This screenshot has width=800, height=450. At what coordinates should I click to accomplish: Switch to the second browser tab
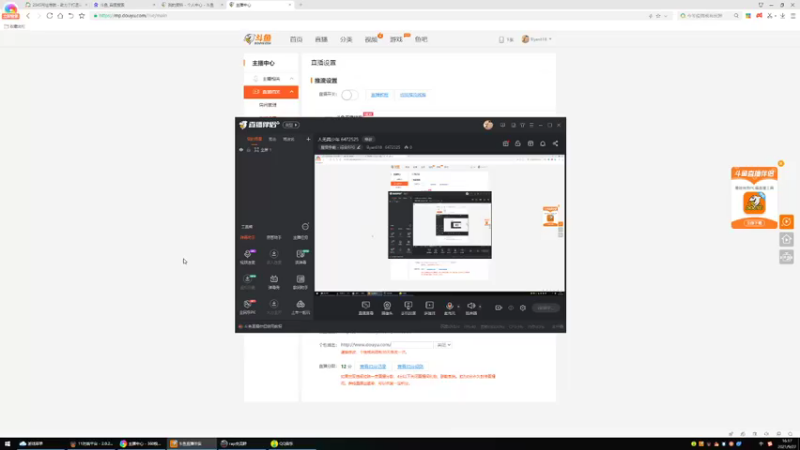(124, 5)
